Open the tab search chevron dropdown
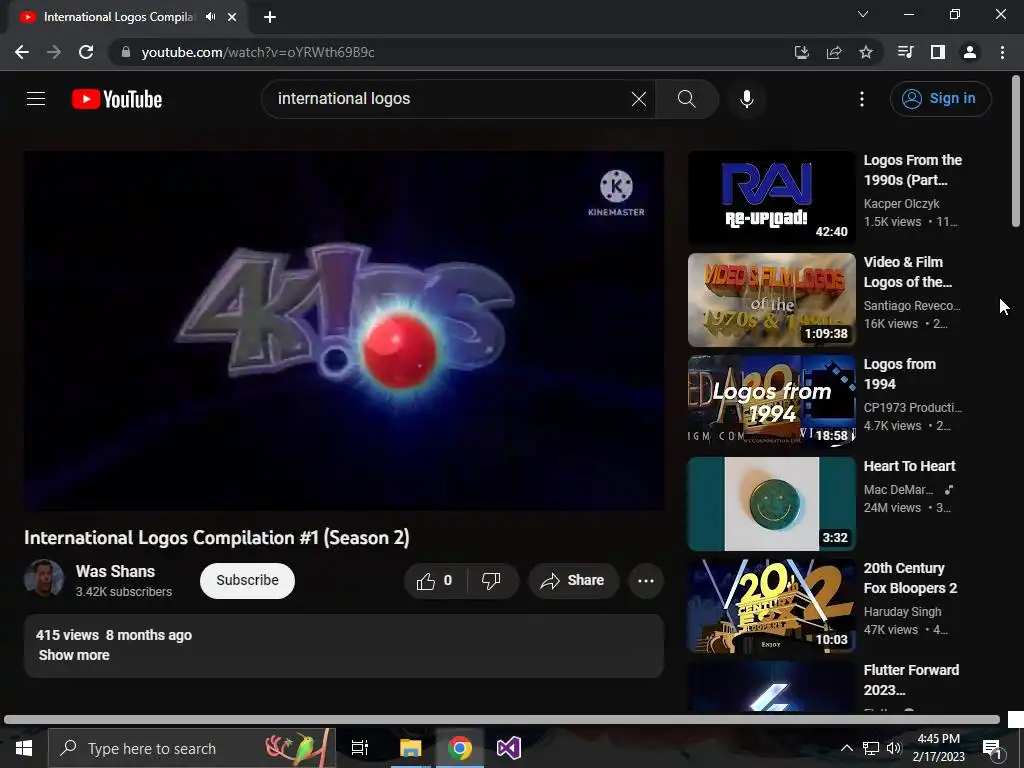This screenshot has width=1024, height=768. tap(863, 14)
